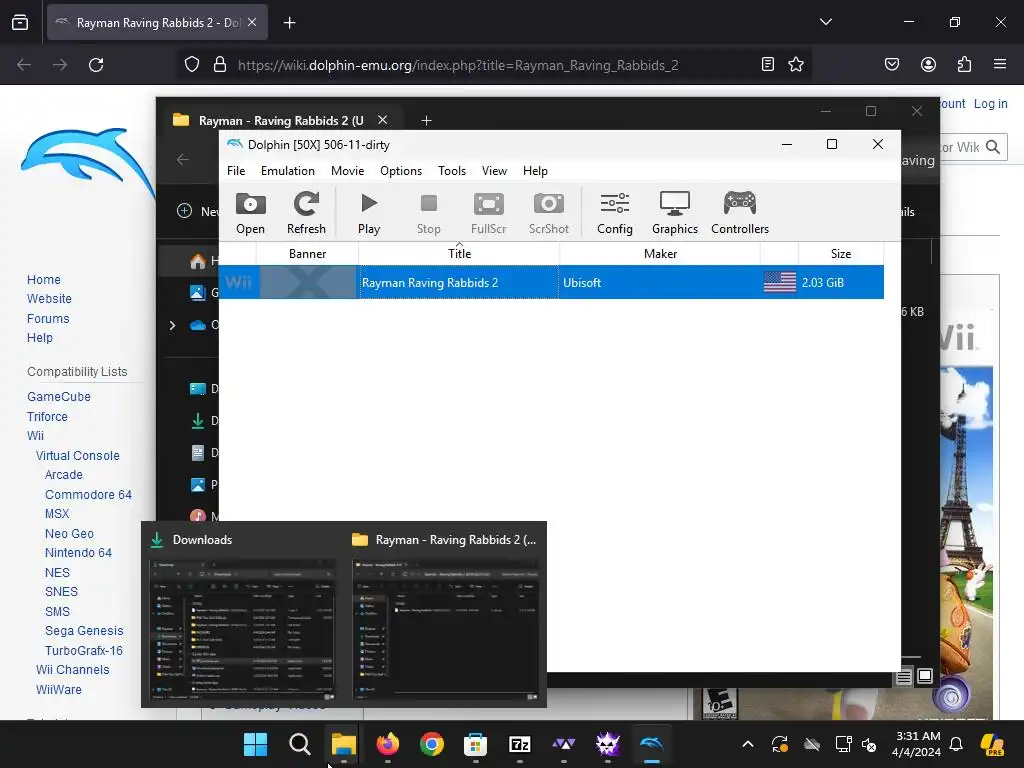
Task: Select the Downloads window thumbnail preview
Action: (x=242, y=628)
